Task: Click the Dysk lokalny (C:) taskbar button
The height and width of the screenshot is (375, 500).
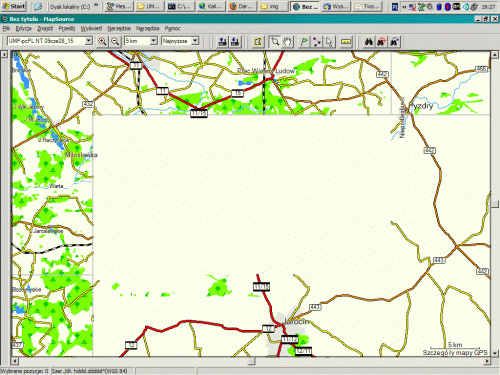Action: pyautogui.click(x=70, y=6)
